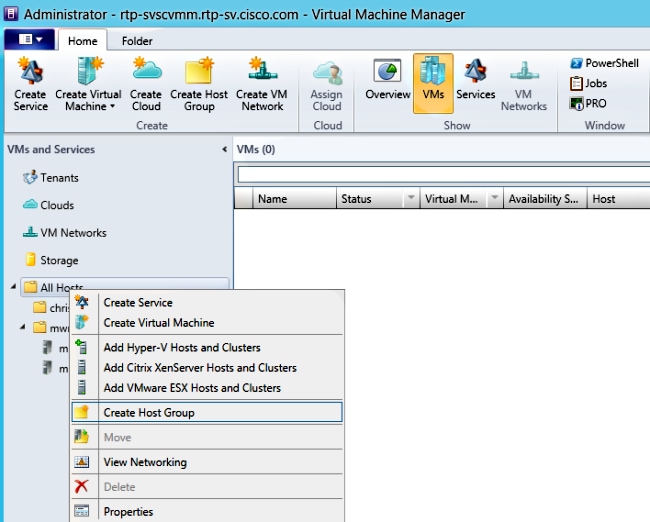Switch to the Home ribbon tab
This screenshot has width=650, height=522.
[x=82, y=41]
